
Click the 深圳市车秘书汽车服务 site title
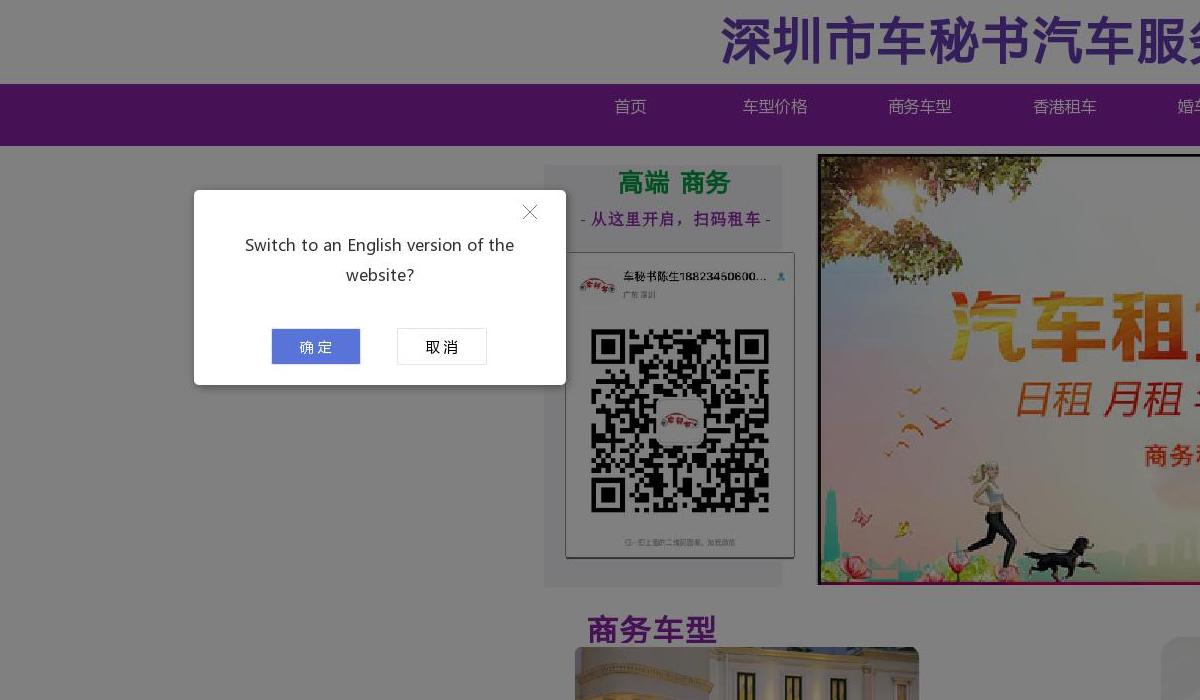click(x=960, y=42)
